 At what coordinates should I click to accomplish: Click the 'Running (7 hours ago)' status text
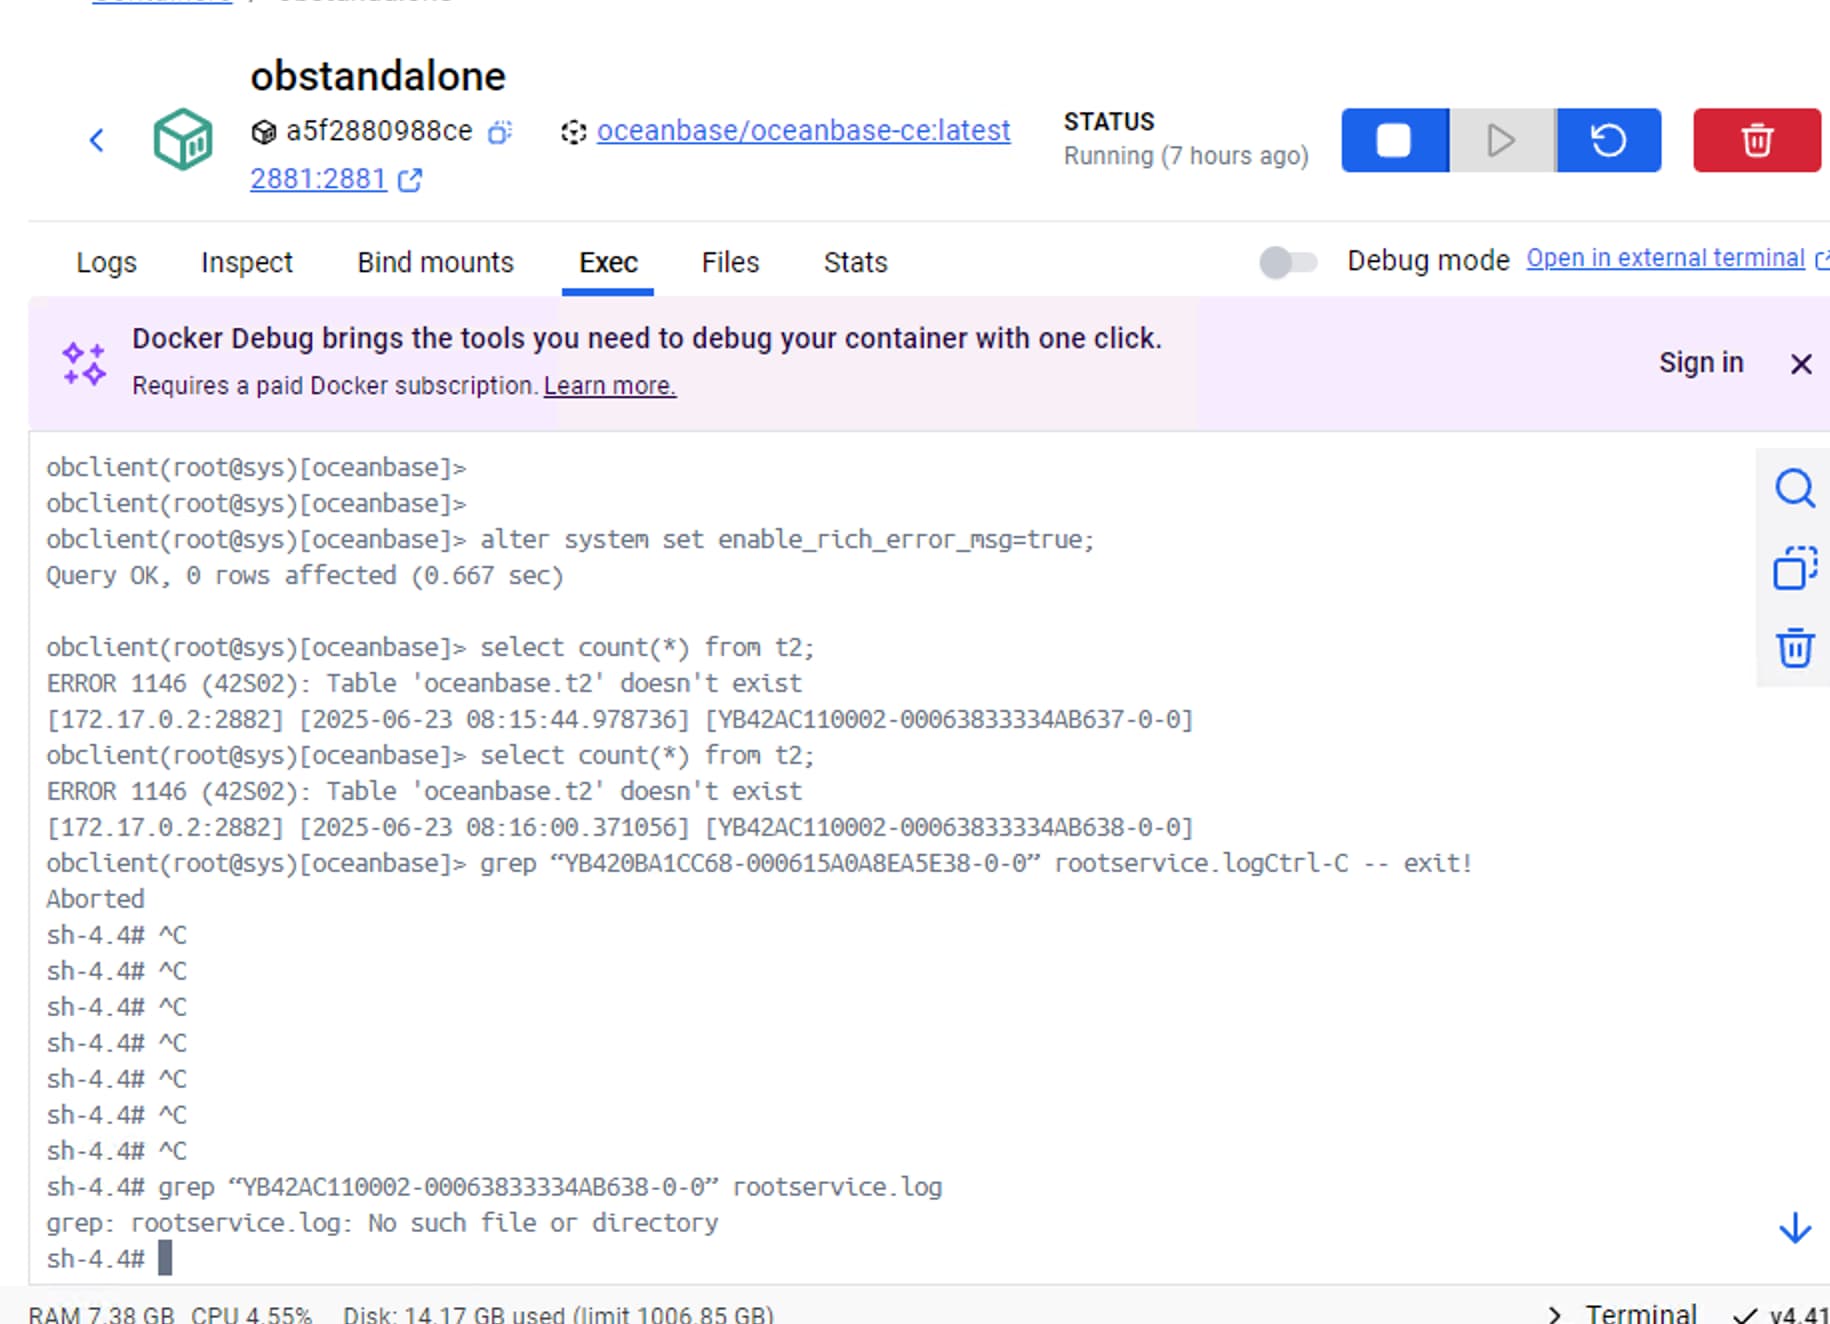tap(1186, 156)
